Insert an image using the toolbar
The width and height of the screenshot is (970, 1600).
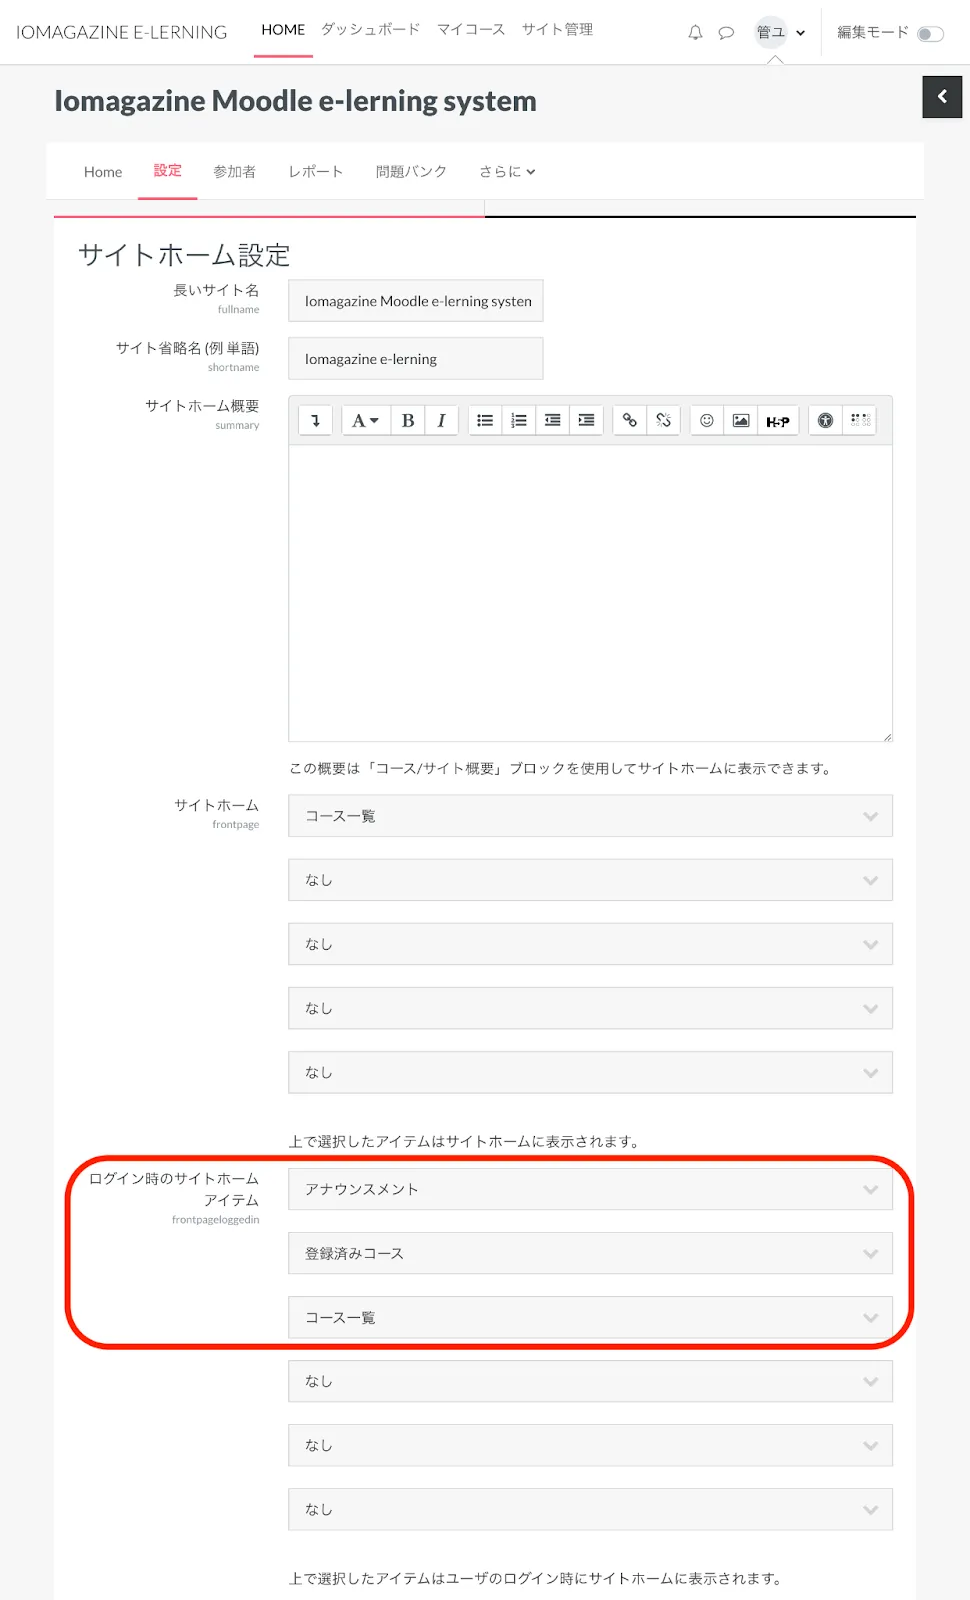pyautogui.click(x=741, y=421)
